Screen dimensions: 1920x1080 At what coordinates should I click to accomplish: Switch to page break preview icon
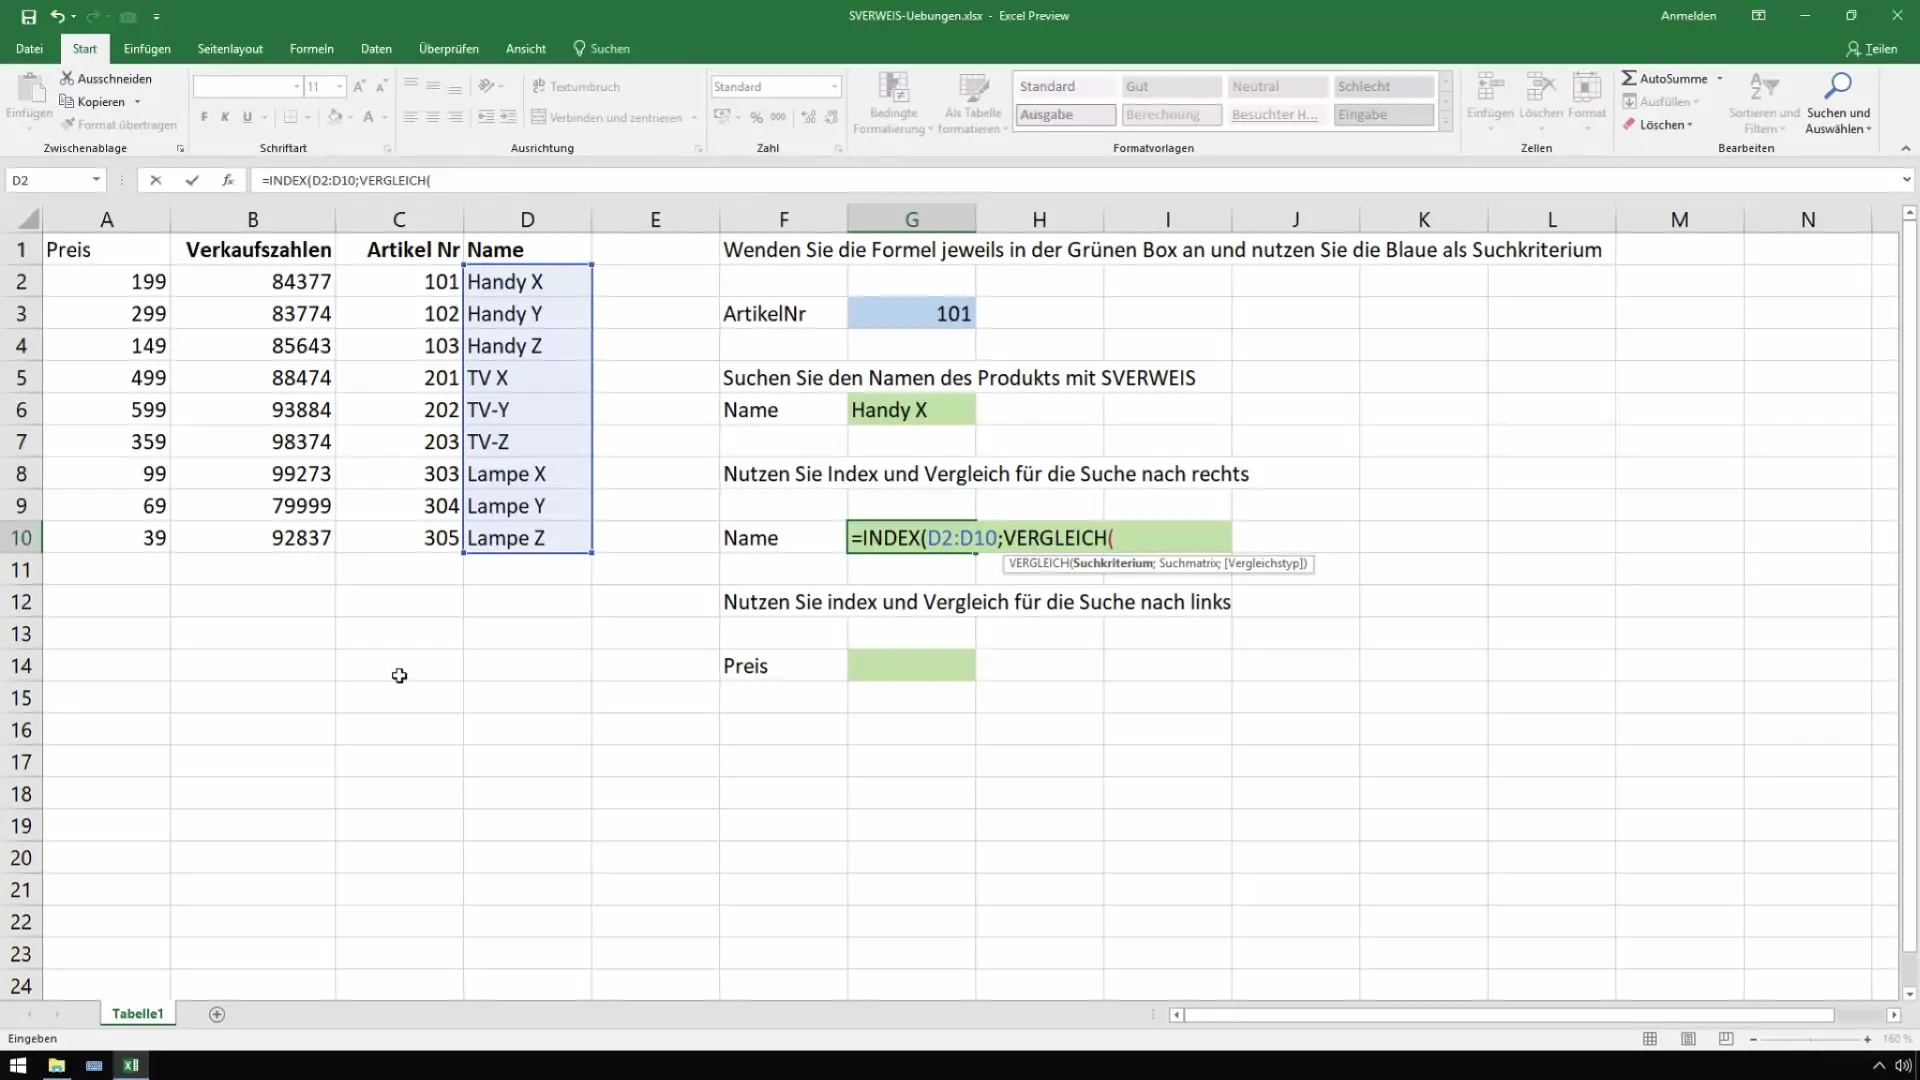click(x=1726, y=1039)
